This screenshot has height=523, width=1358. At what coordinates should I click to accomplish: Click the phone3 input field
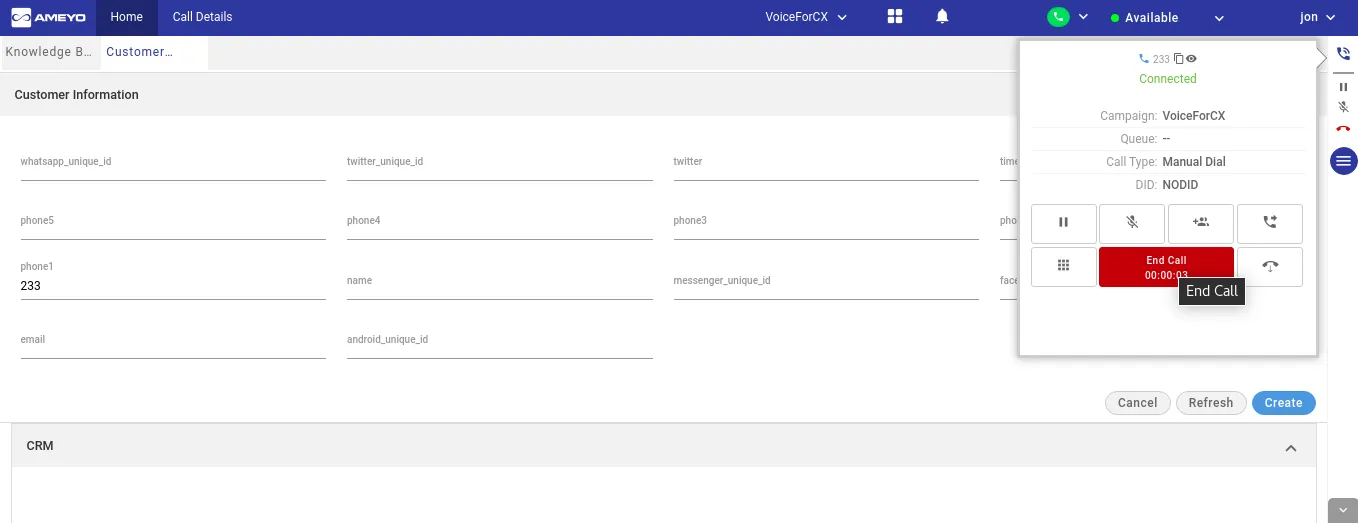[826, 225]
